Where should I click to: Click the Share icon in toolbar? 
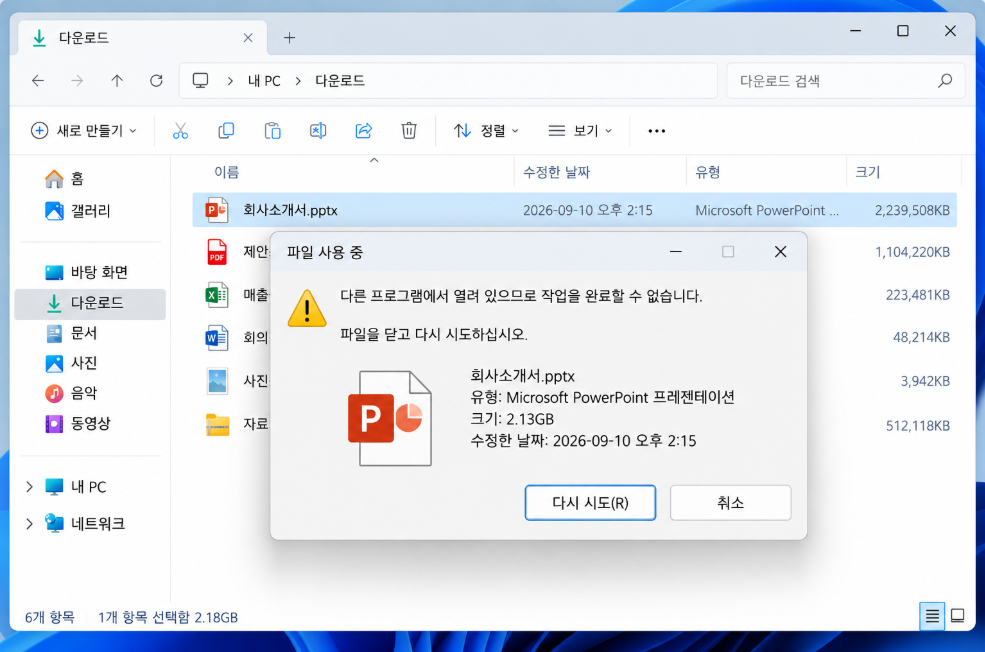364,131
